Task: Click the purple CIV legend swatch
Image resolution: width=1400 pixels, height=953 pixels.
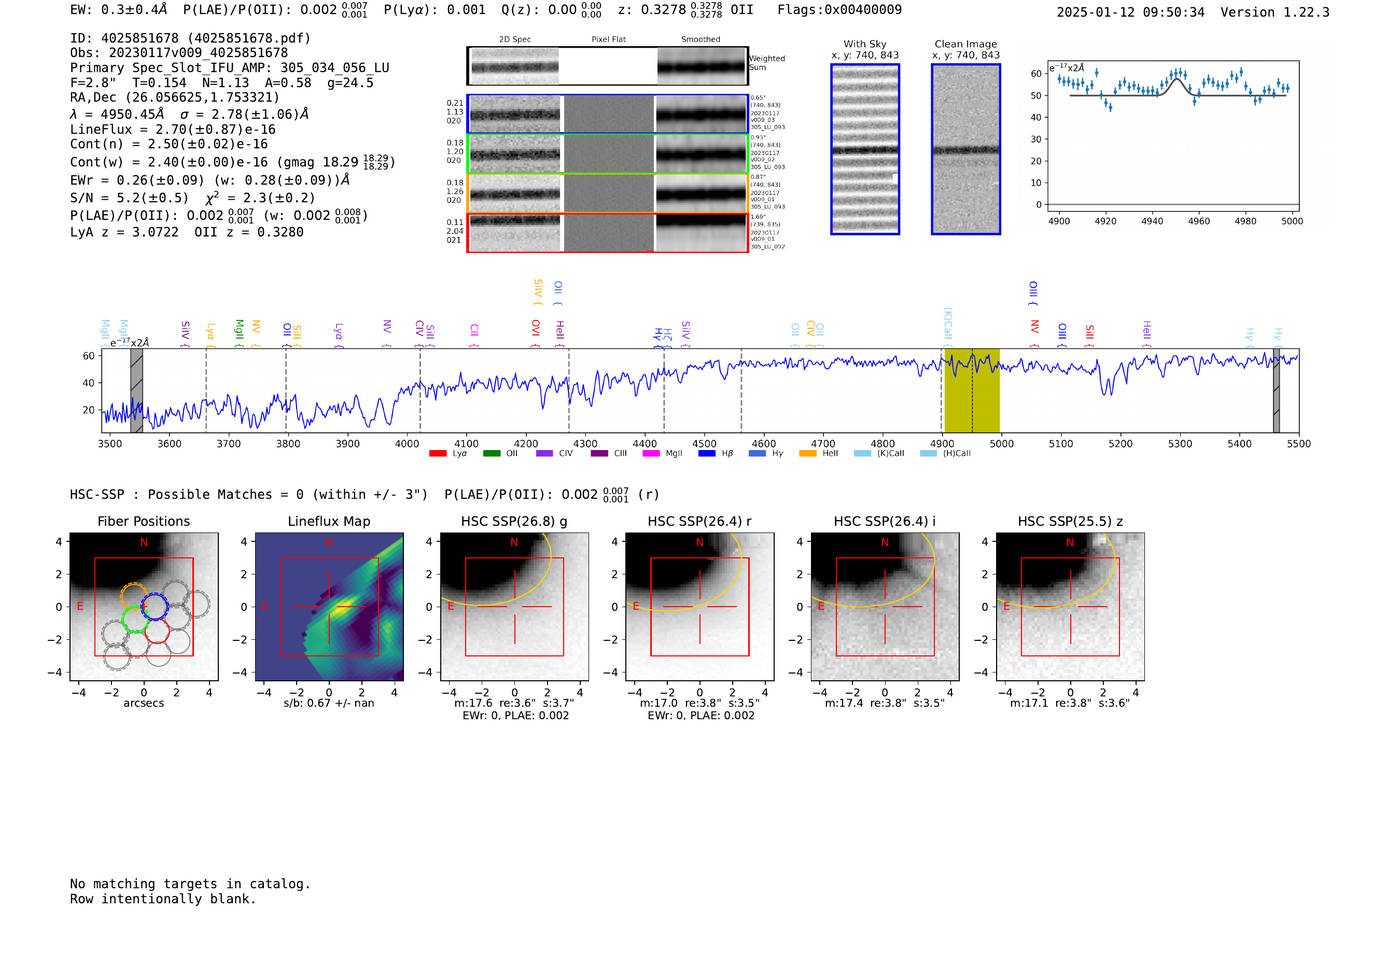Action: click(544, 454)
